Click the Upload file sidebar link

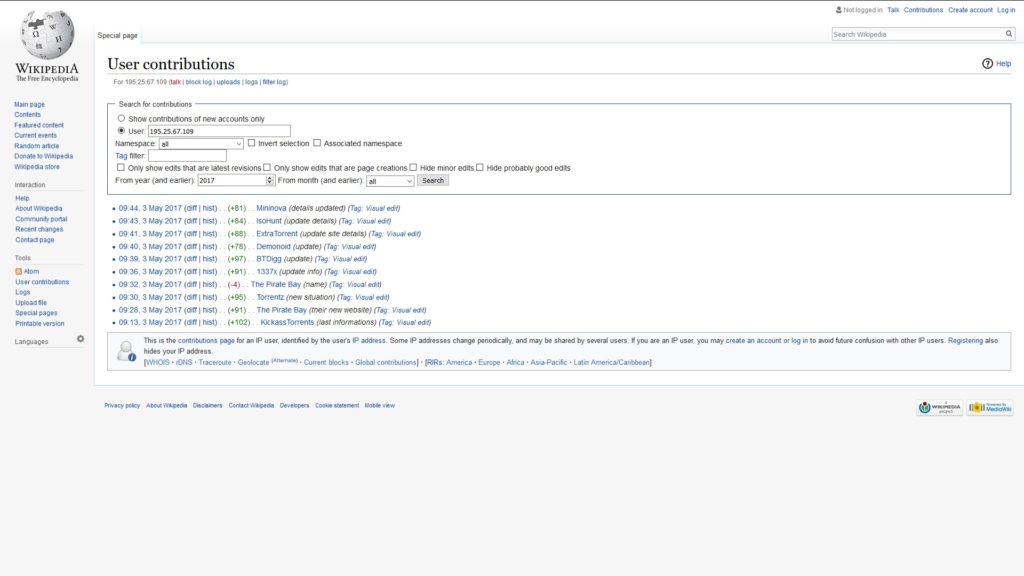pyautogui.click(x=31, y=303)
